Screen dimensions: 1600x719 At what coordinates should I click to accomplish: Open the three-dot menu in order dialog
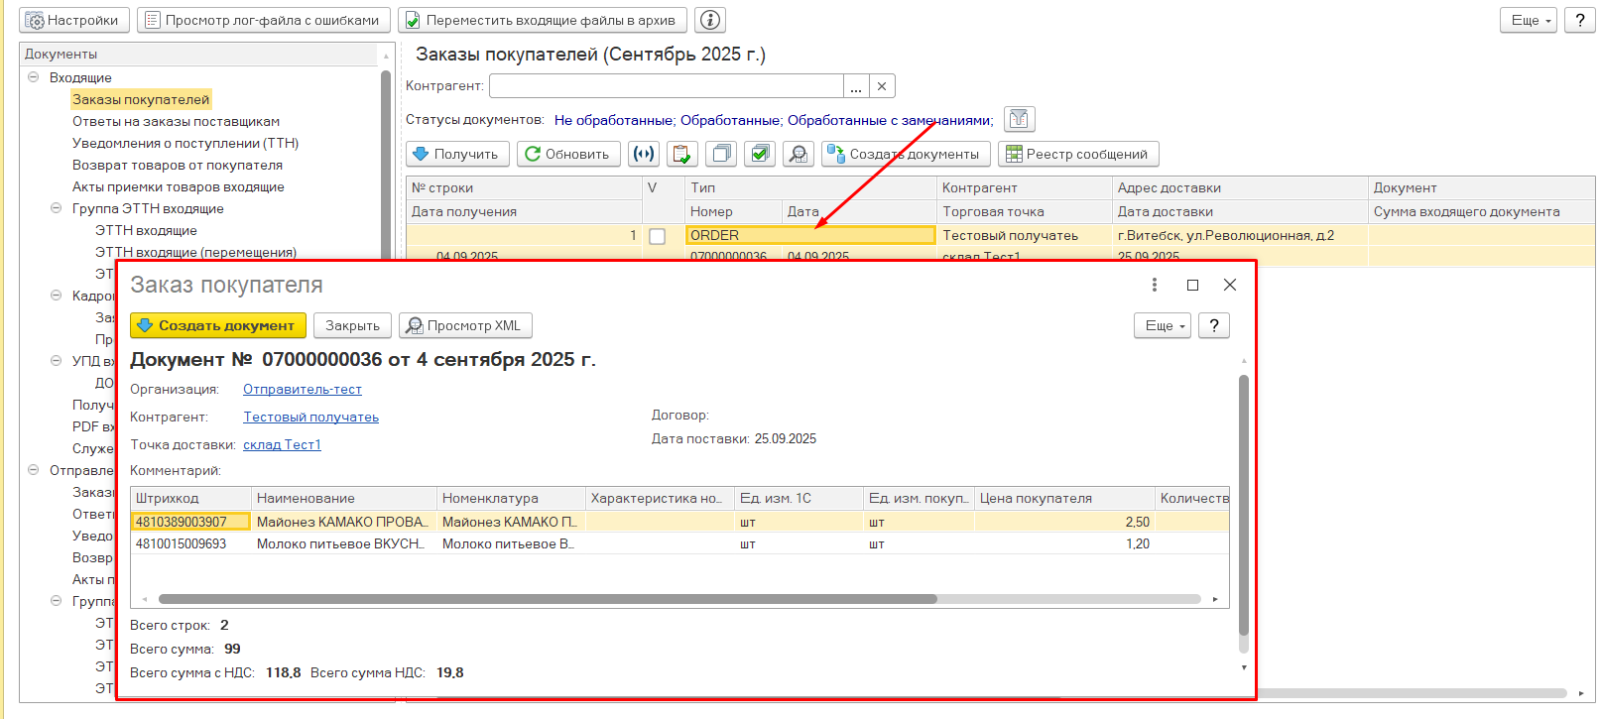point(1154,285)
